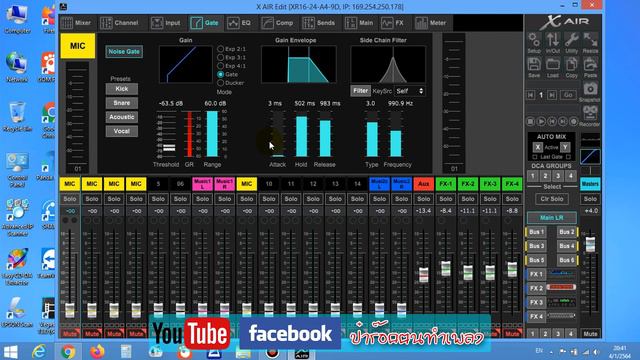Take a Snapshot with camera icon
Screen dimensions: 640x360
click(590, 92)
